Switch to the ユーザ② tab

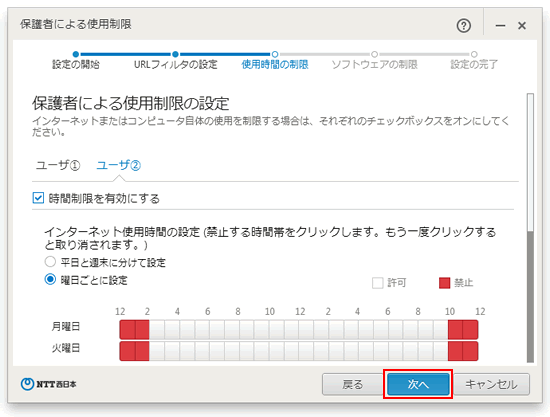(x=119, y=165)
